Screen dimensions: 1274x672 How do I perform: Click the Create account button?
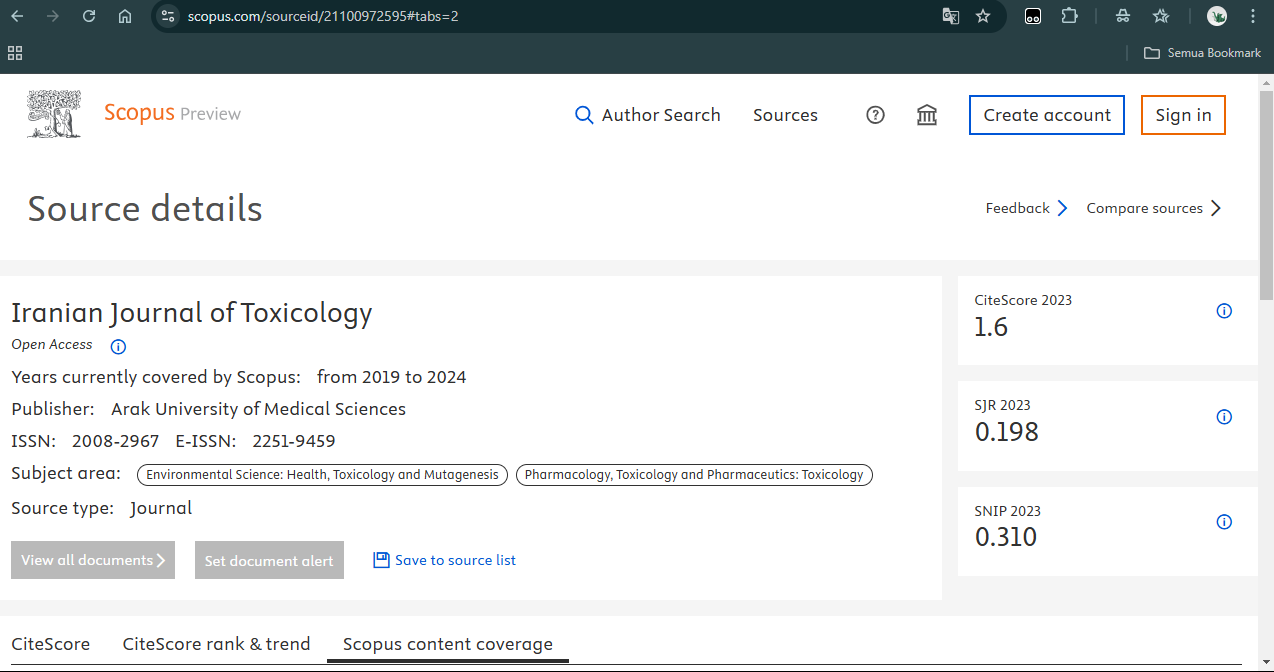click(1046, 115)
